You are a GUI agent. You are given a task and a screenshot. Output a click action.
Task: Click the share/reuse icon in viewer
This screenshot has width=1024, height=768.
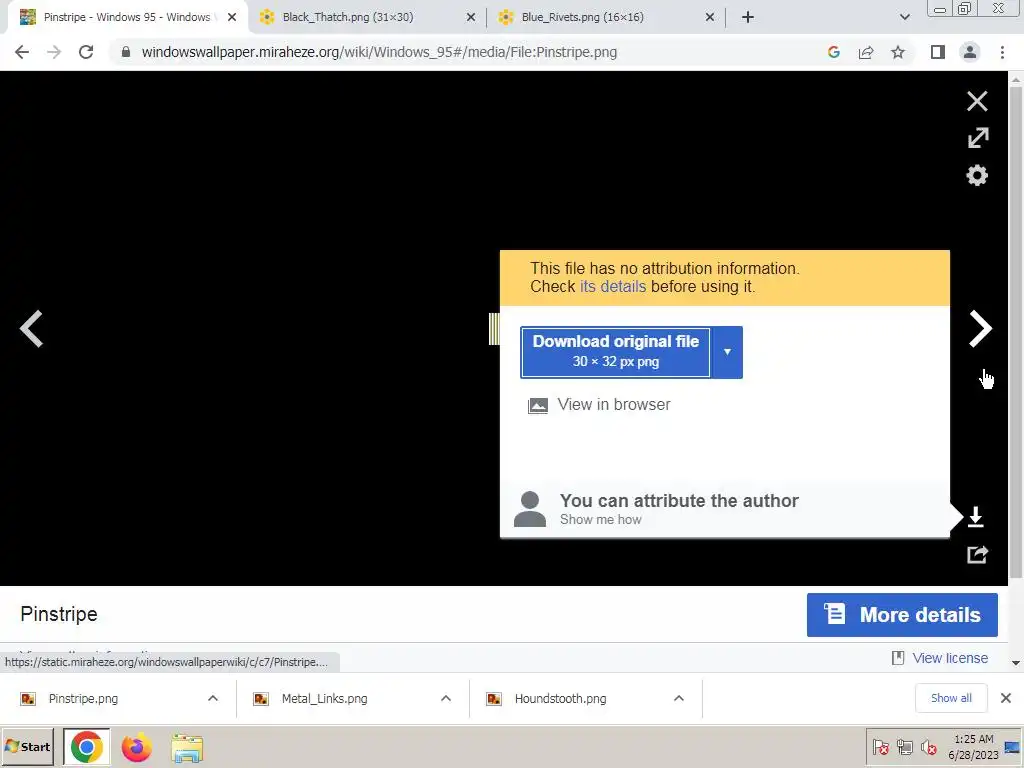[x=977, y=554]
